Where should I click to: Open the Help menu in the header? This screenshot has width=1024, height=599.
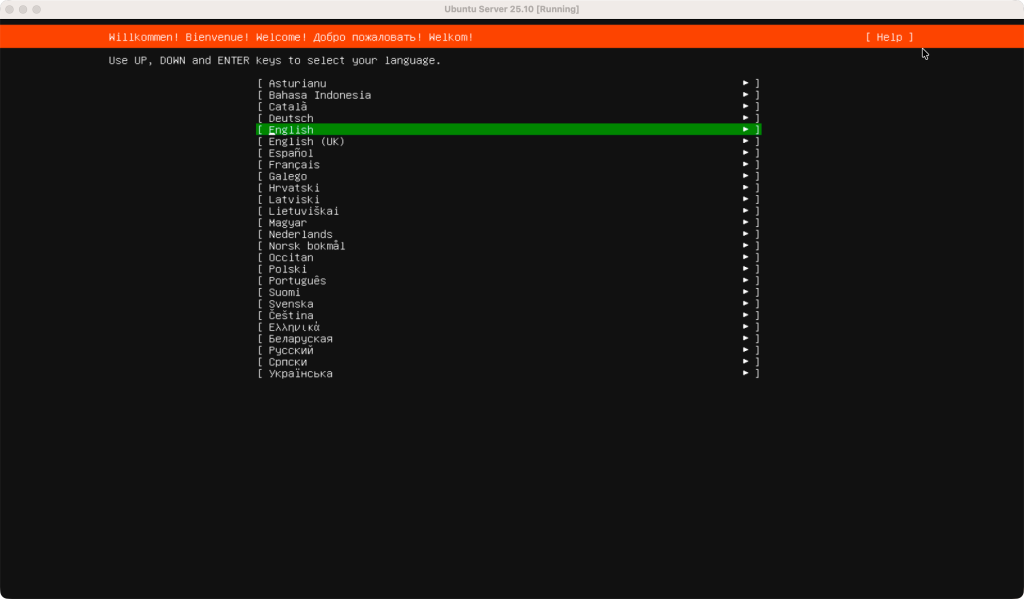click(x=889, y=37)
